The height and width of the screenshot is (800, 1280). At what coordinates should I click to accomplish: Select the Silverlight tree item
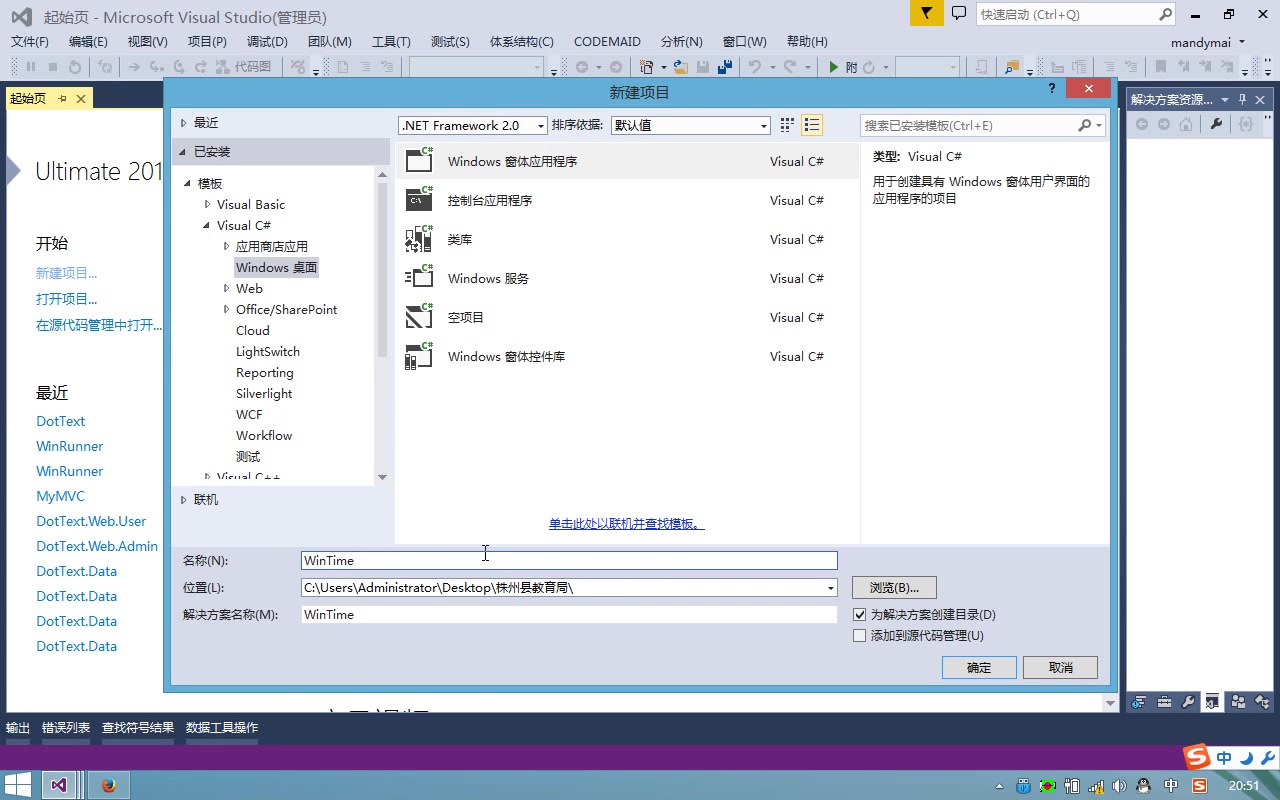click(x=264, y=393)
